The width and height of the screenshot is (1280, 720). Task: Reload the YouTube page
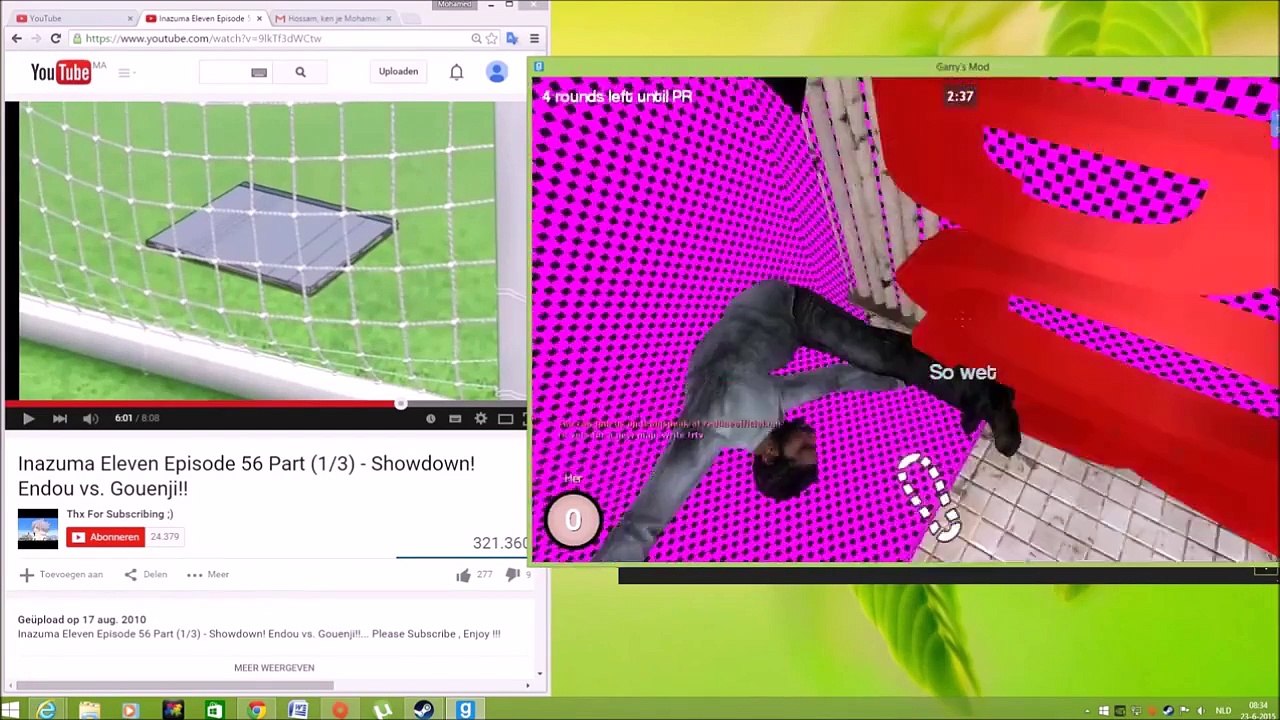coord(56,38)
